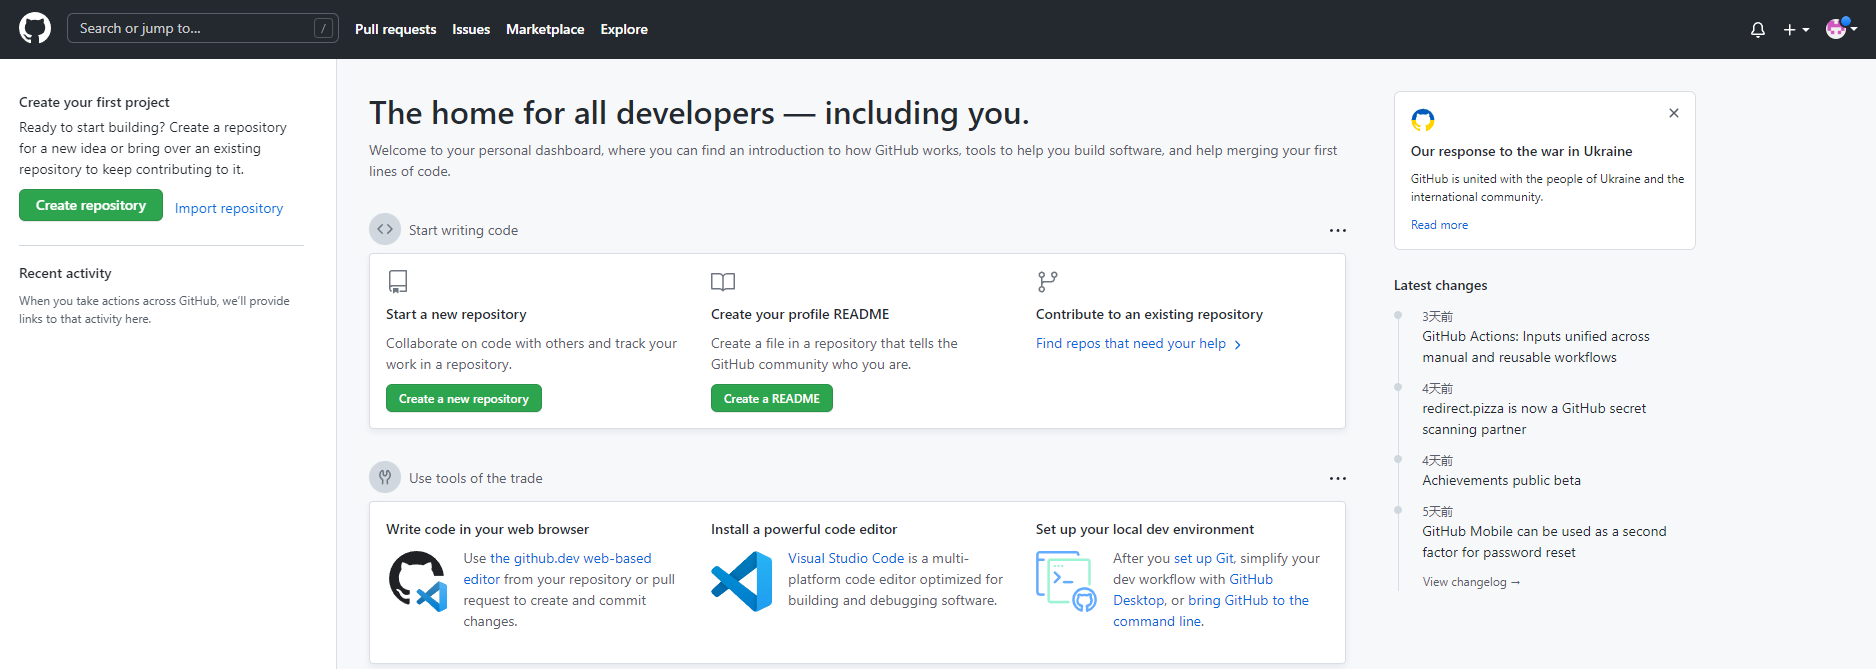Click the Visual Studio Code logo
Screen dimensions: 1876x669
741,581
